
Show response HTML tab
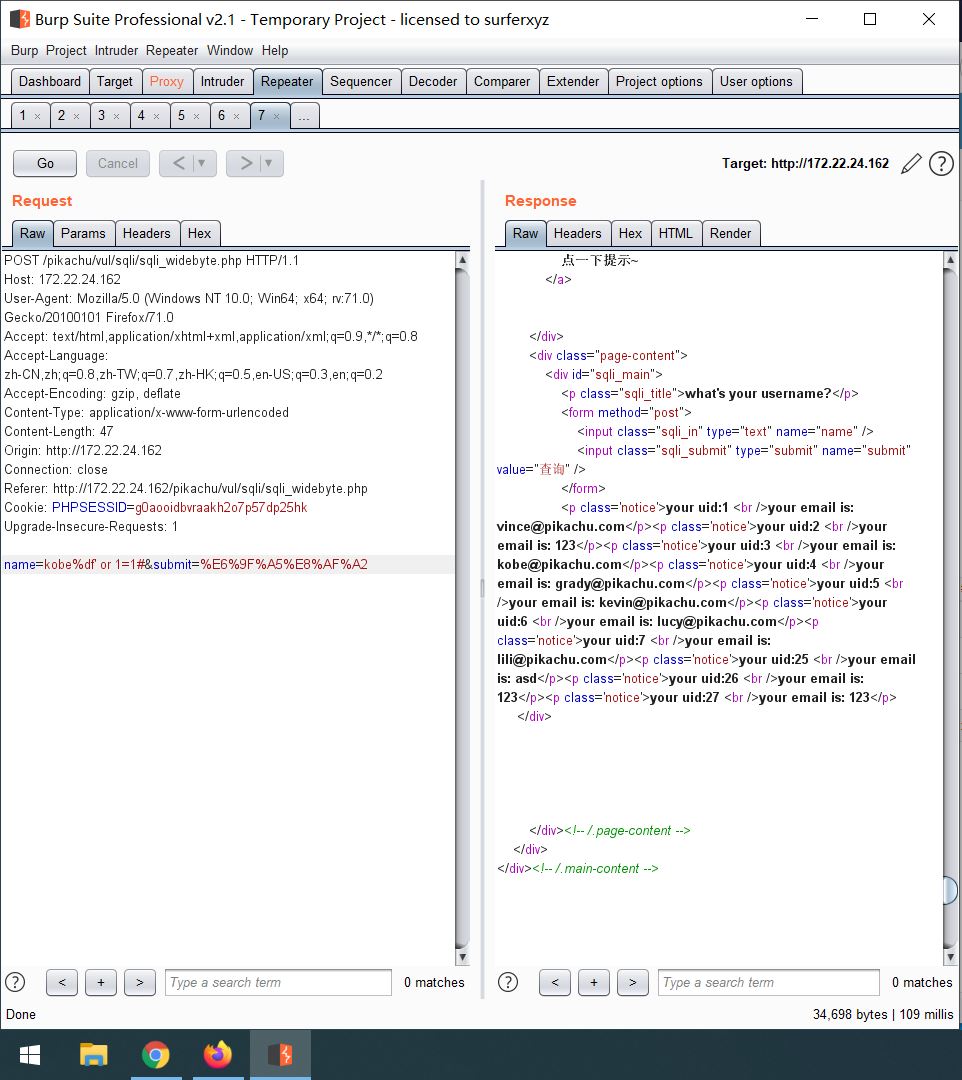pos(676,233)
